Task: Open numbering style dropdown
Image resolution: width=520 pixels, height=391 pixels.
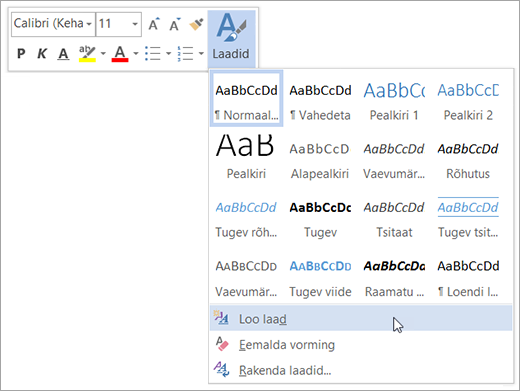Action: [x=201, y=53]
